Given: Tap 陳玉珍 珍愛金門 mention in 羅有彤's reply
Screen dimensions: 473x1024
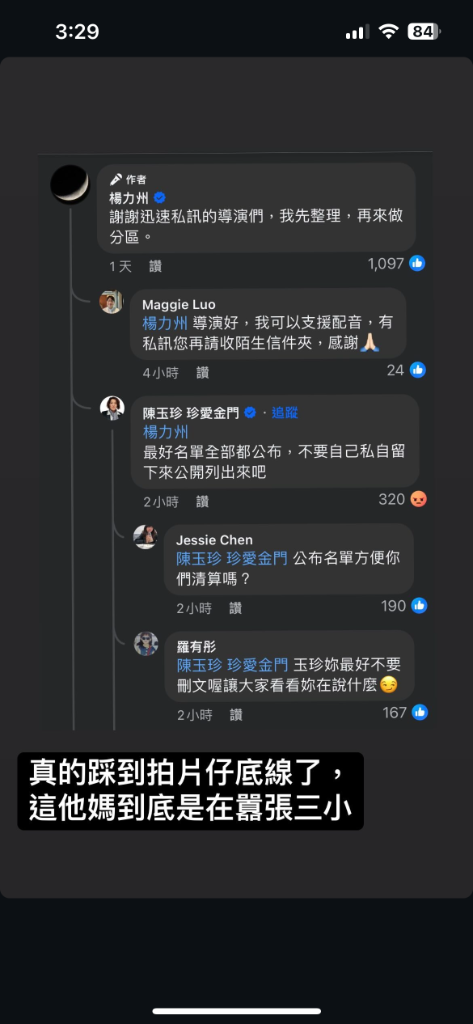Looking at the screenshot, I should tap(232, 665).
